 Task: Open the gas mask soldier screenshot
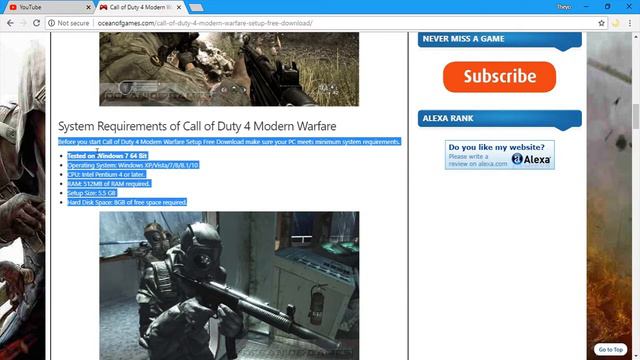[229, 286]
